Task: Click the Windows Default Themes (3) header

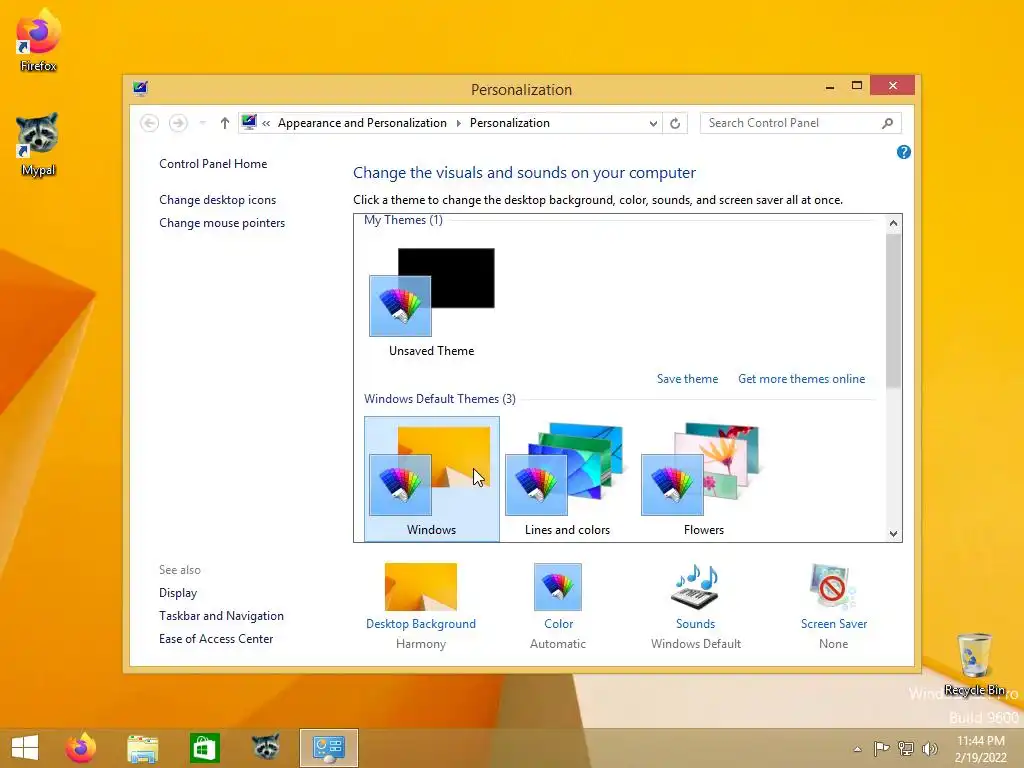Action: click(x=440, y=399)
